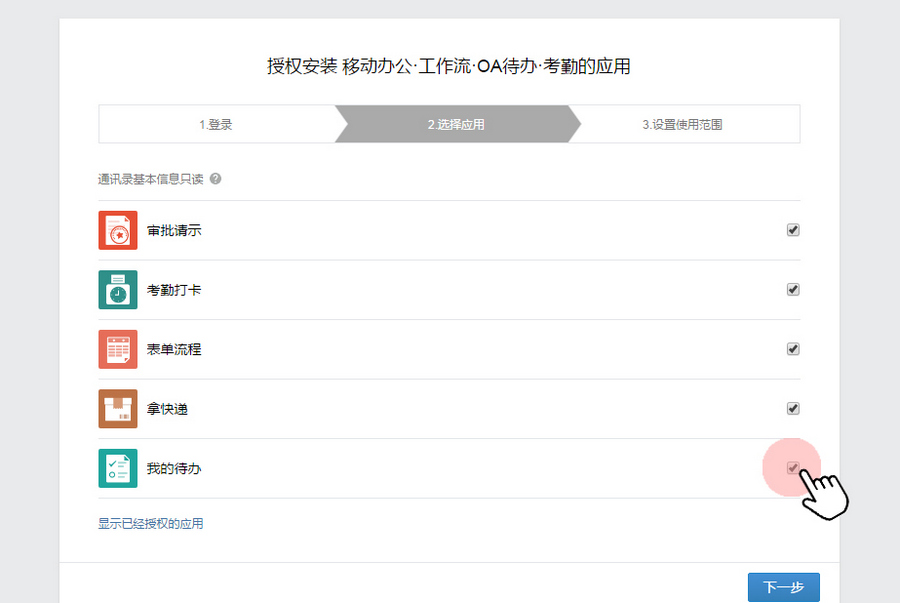900x603 pixels.
Task: Jump to step 3.设置使用范围
Action: tap(682, 125)
